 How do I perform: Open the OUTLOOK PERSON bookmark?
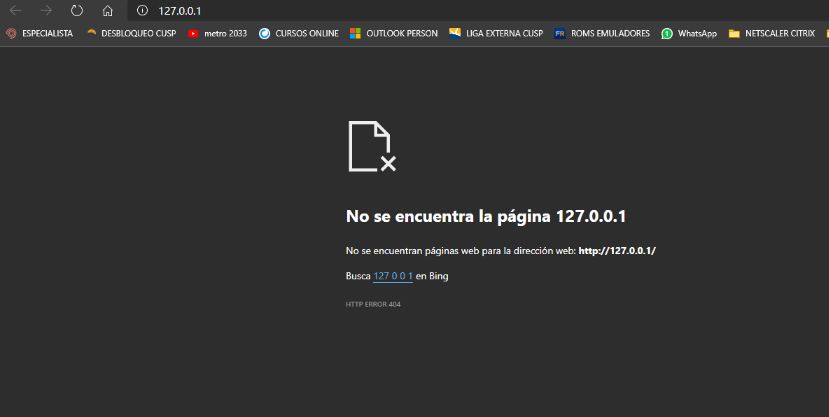[x=393, y=33]
